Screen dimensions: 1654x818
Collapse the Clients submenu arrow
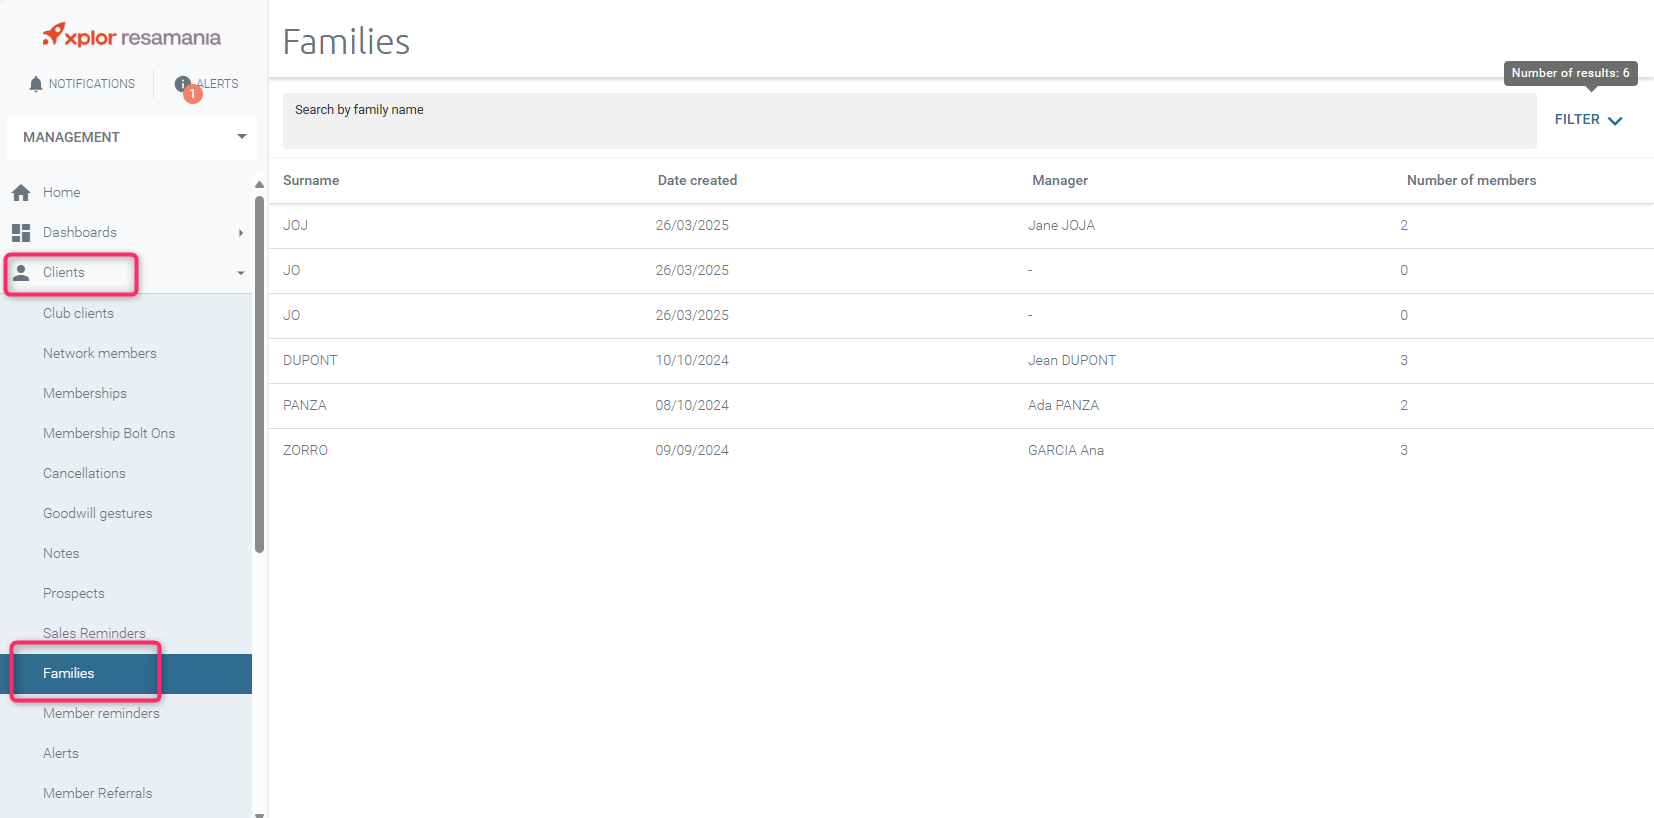pyautogui.click(x=241, y=273)
